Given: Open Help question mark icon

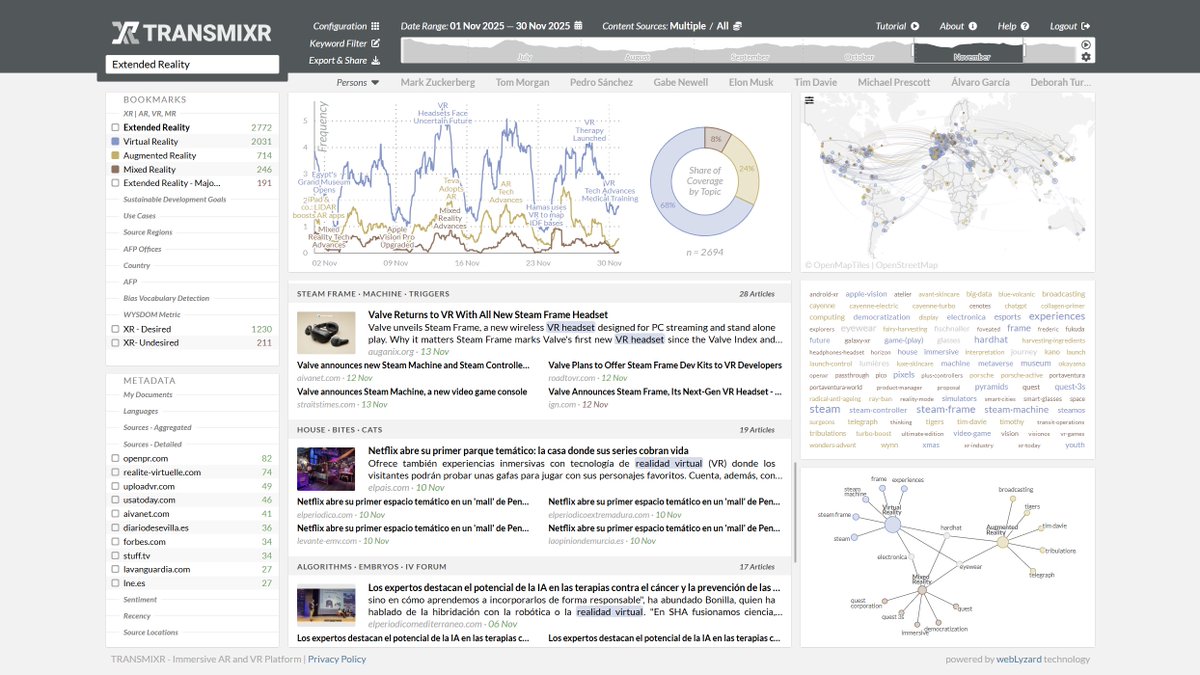Looking at the screenshot, I should [x=1026, y=26].
